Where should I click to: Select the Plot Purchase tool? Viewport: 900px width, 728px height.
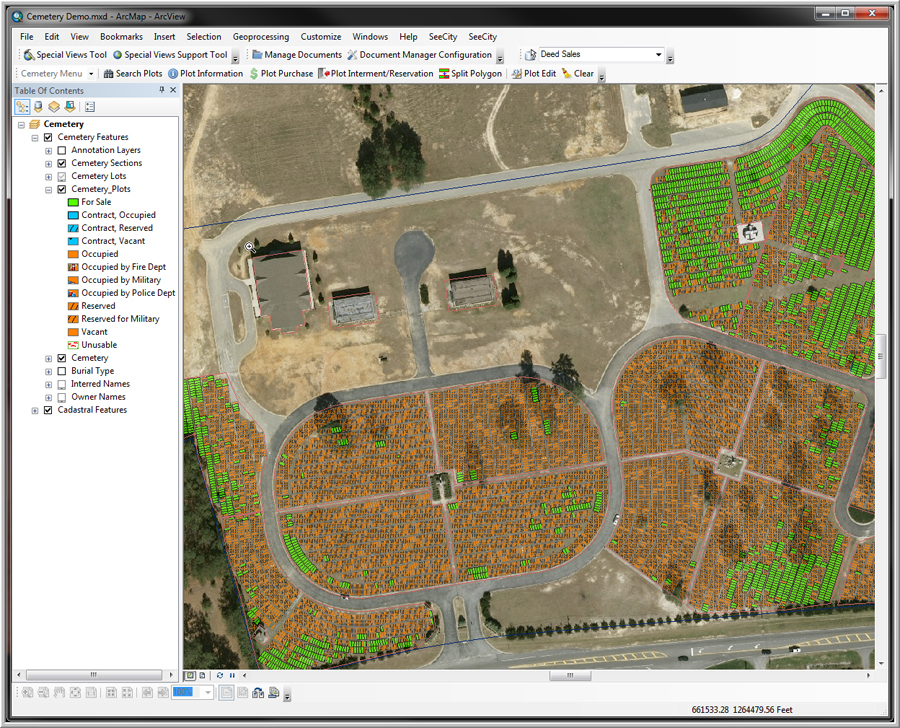pos(281,74)
